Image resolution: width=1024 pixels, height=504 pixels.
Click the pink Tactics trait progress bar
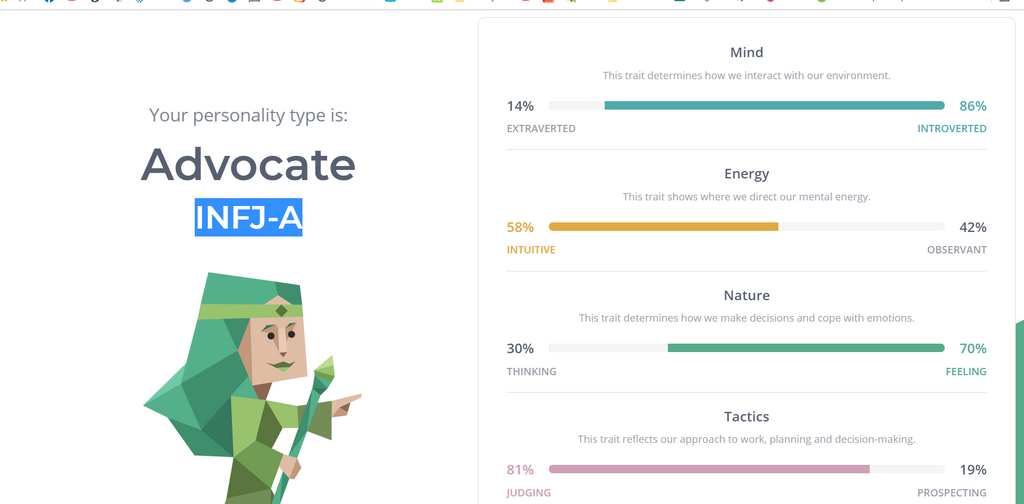coord(746,469)
